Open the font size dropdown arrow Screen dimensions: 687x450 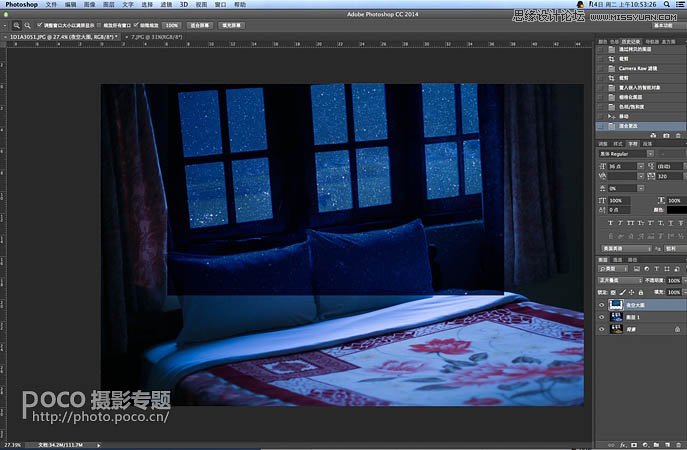click(641, 166)
